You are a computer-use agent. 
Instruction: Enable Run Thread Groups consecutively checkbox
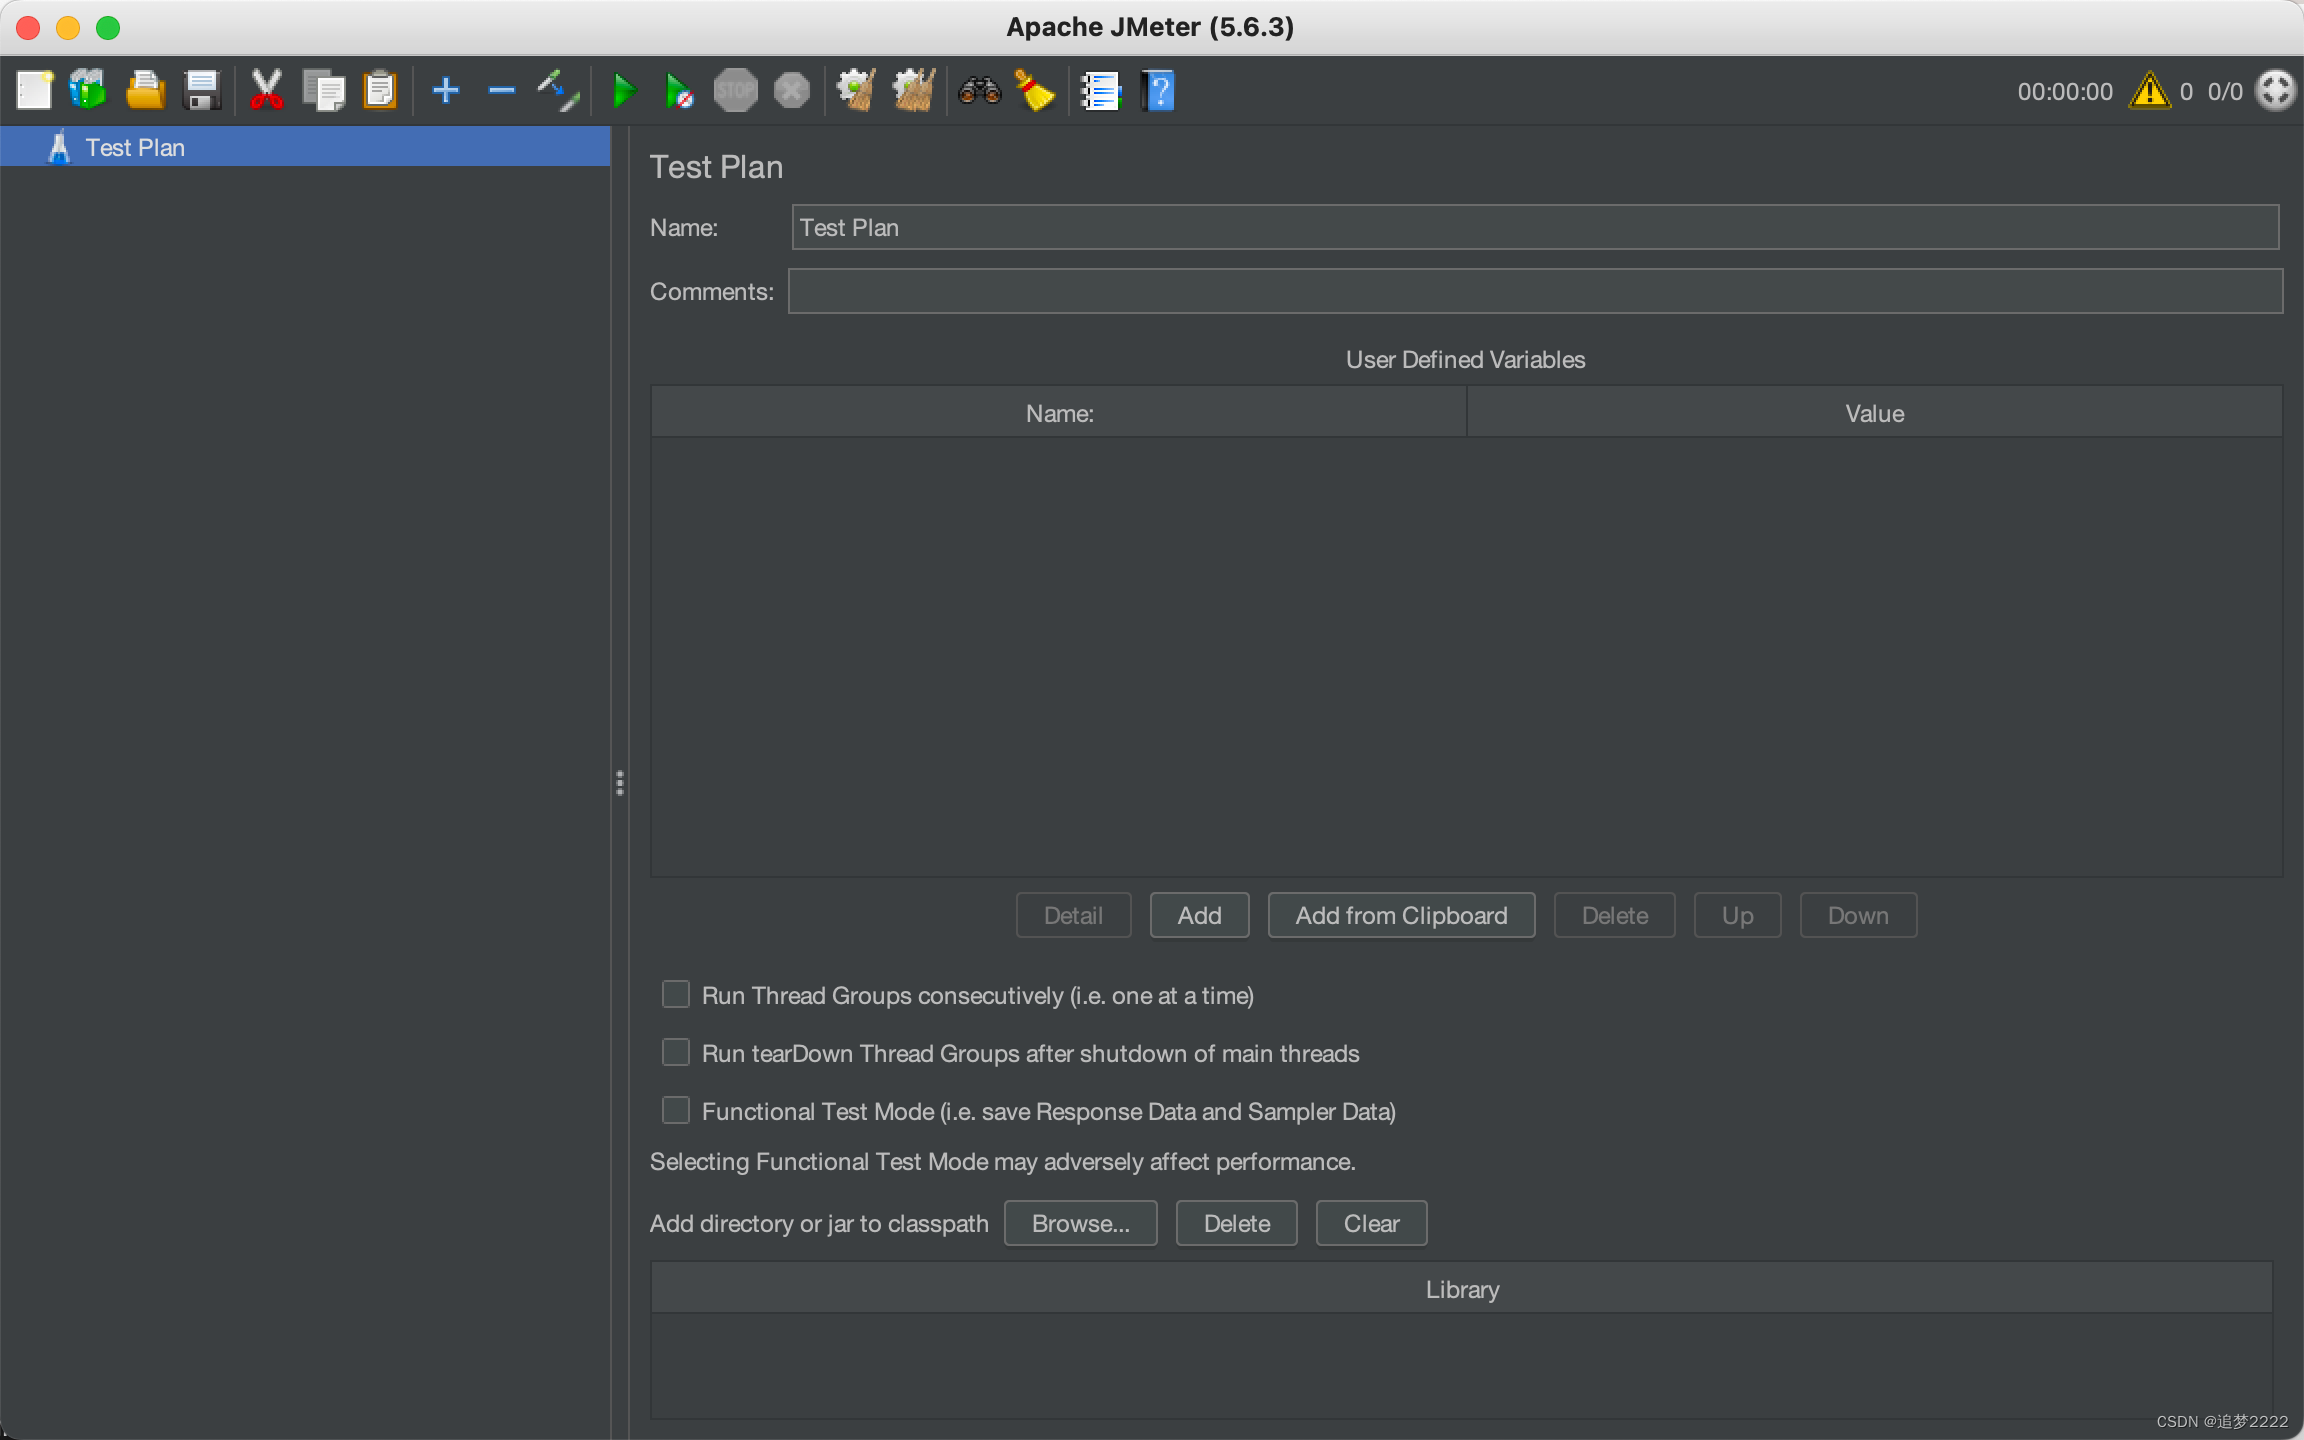pos(675,994)
